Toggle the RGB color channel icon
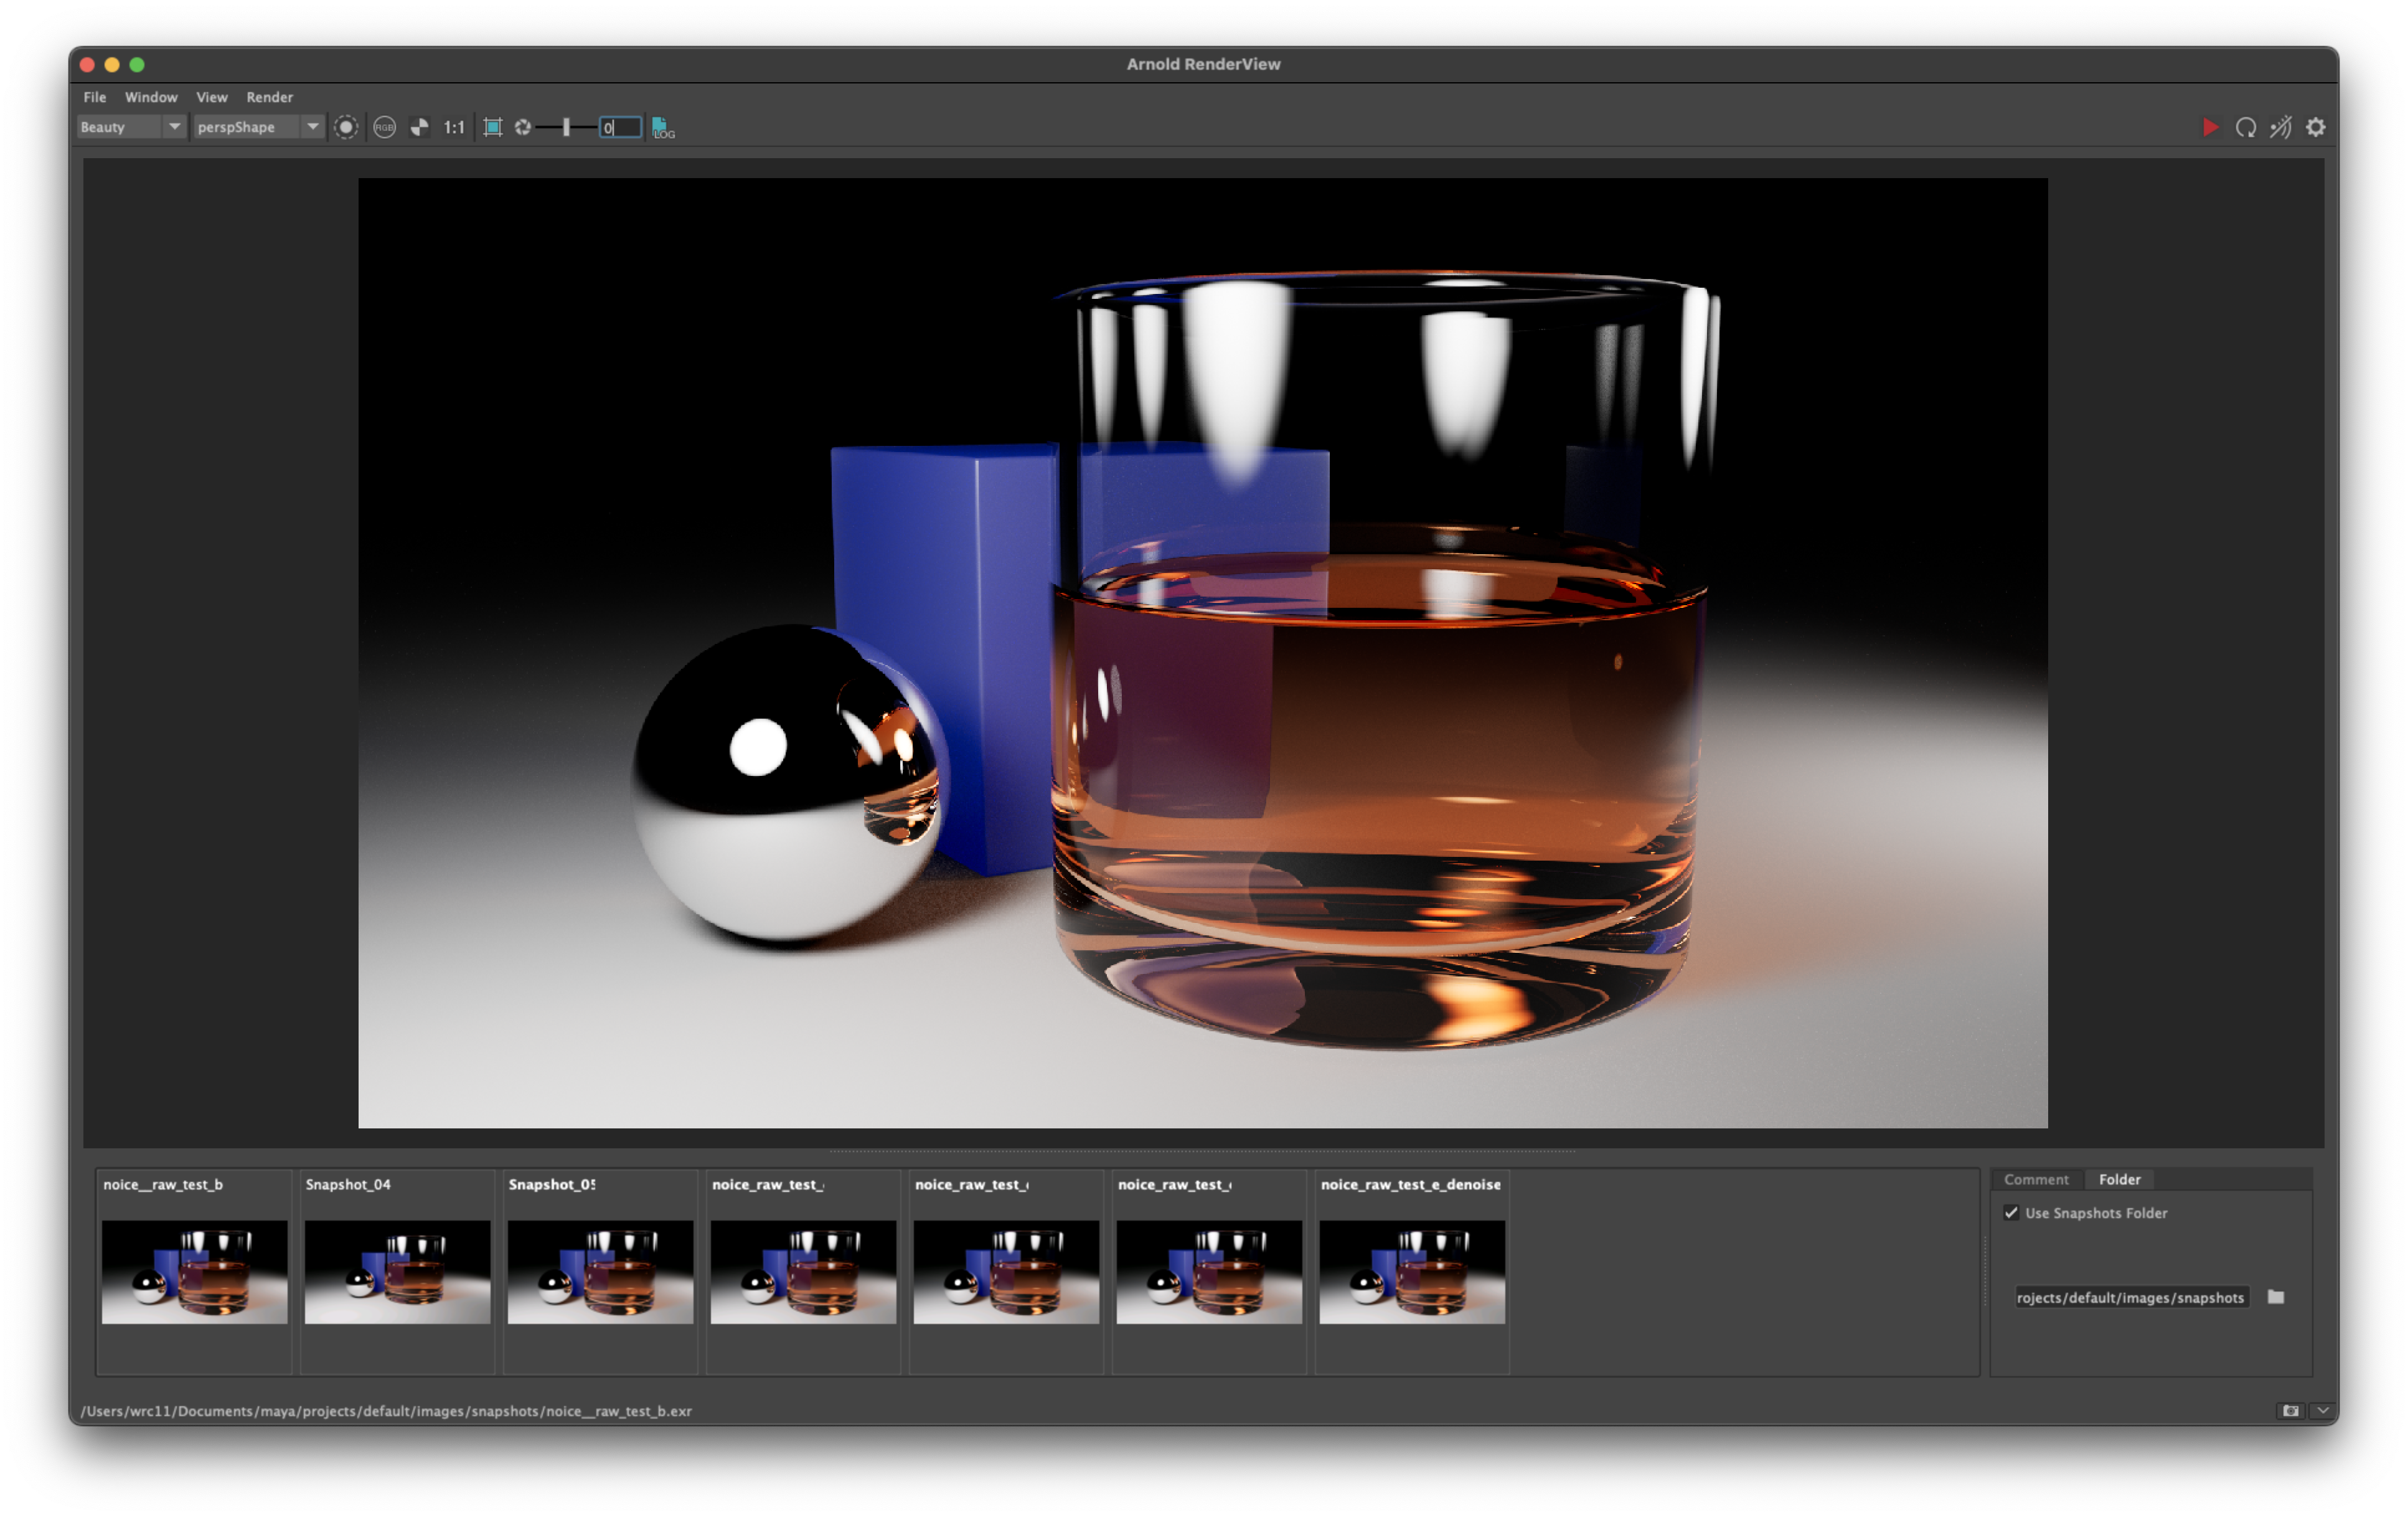 pos(384,127)
